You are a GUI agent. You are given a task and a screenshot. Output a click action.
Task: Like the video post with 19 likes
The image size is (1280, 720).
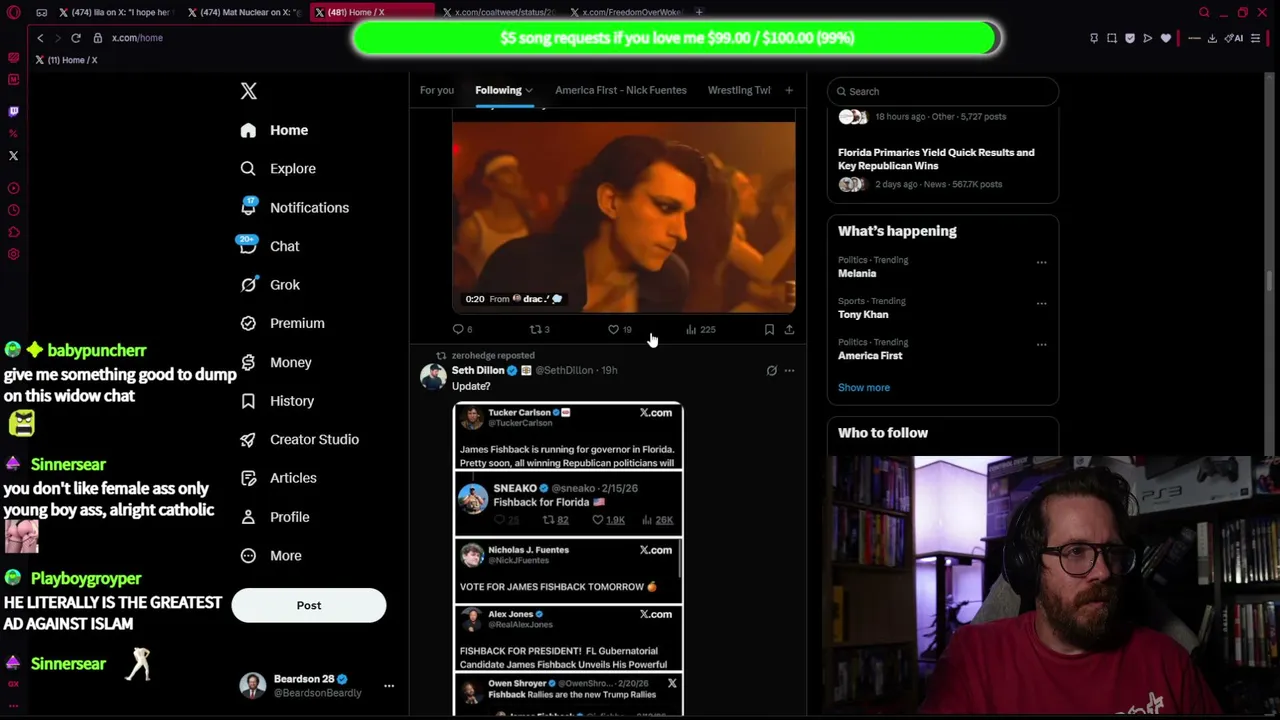pos(619,329)
